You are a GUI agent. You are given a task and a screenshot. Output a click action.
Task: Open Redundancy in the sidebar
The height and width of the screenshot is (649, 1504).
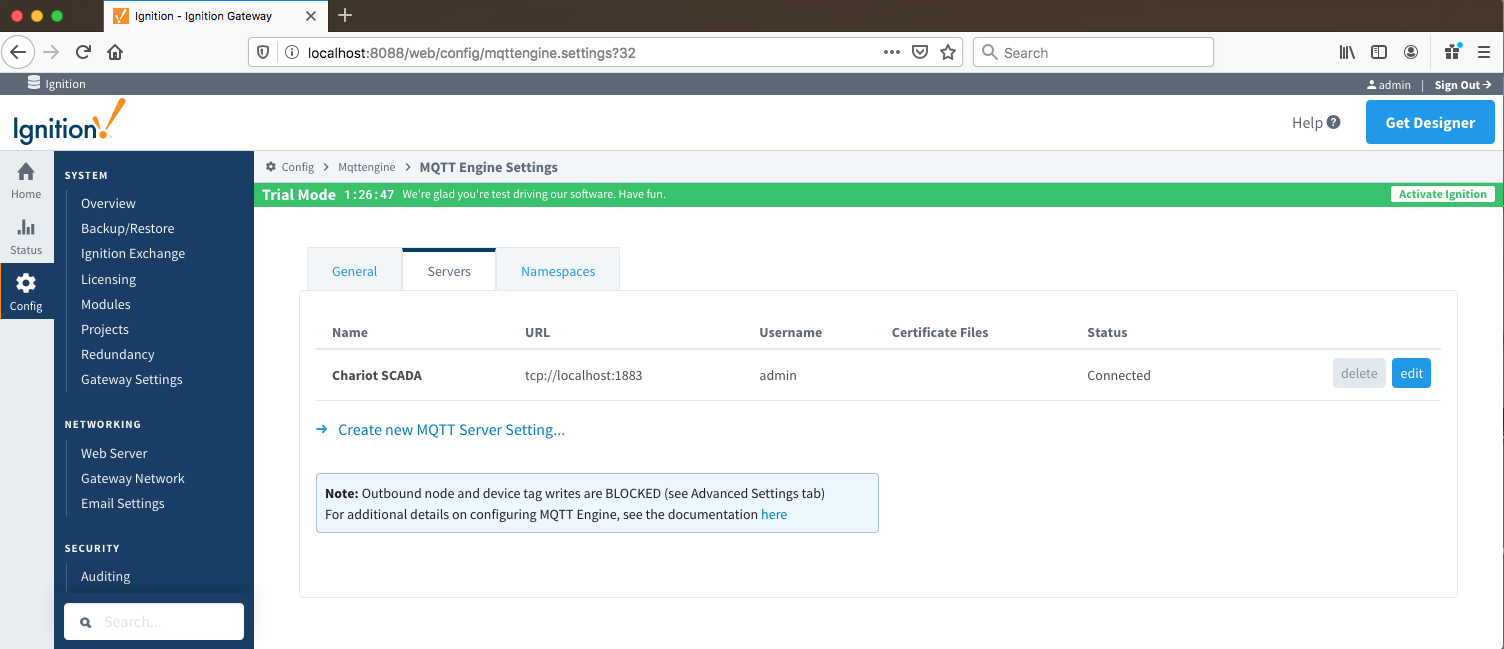(x=118, y=354)
